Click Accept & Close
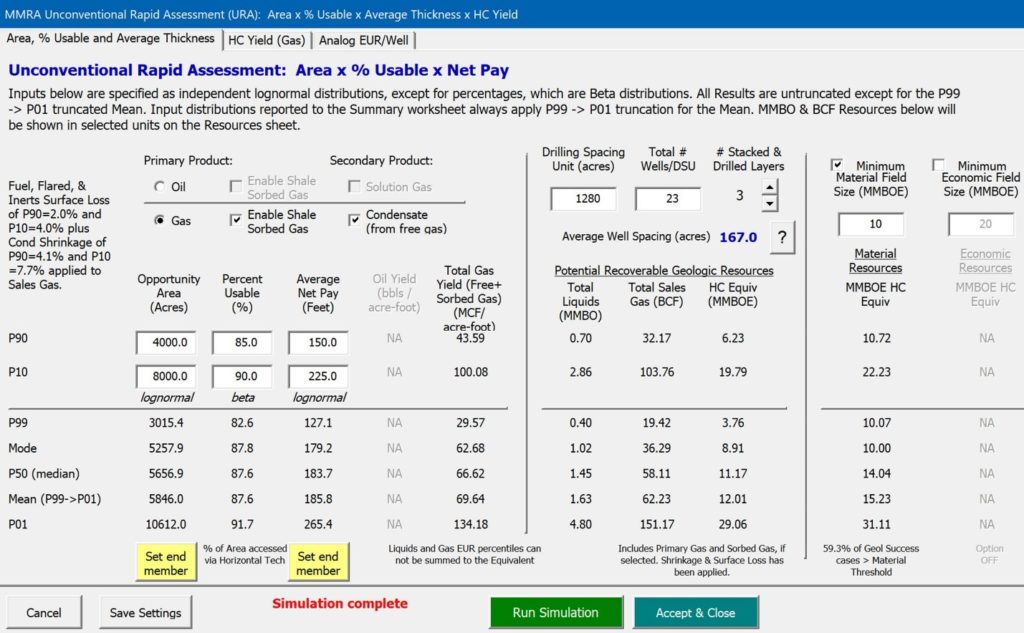1024x633 pixels. tap(696, 613)
